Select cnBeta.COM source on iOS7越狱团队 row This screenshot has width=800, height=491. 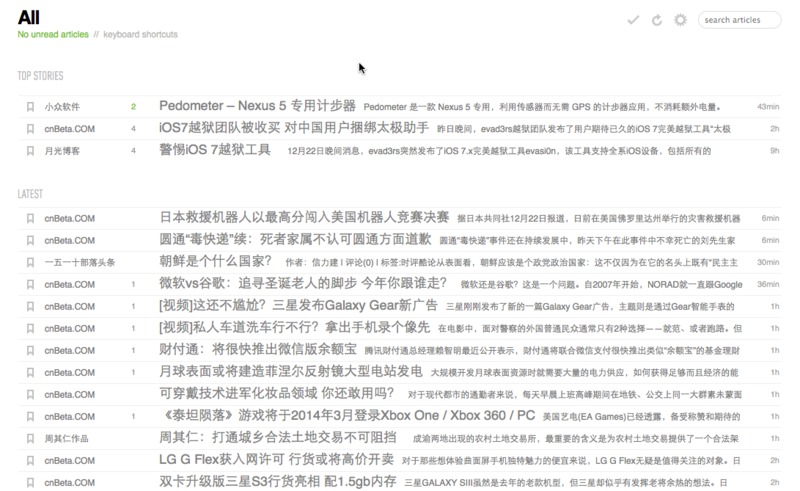[69, 129]
